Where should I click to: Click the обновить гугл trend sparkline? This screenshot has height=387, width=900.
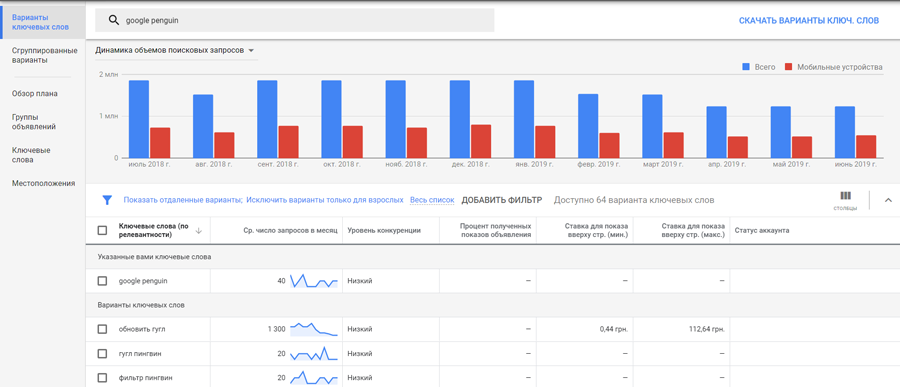[314, 329]
